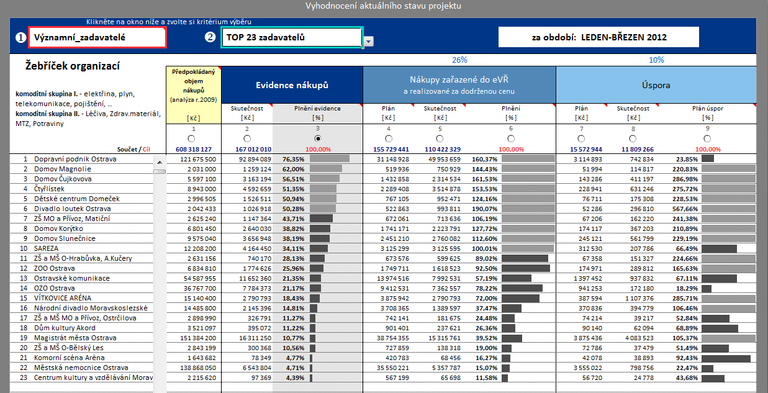Click the Nákupy zařazené do eVŘ header
Viewport: 768px width, 393px height.
click(459, 85)
